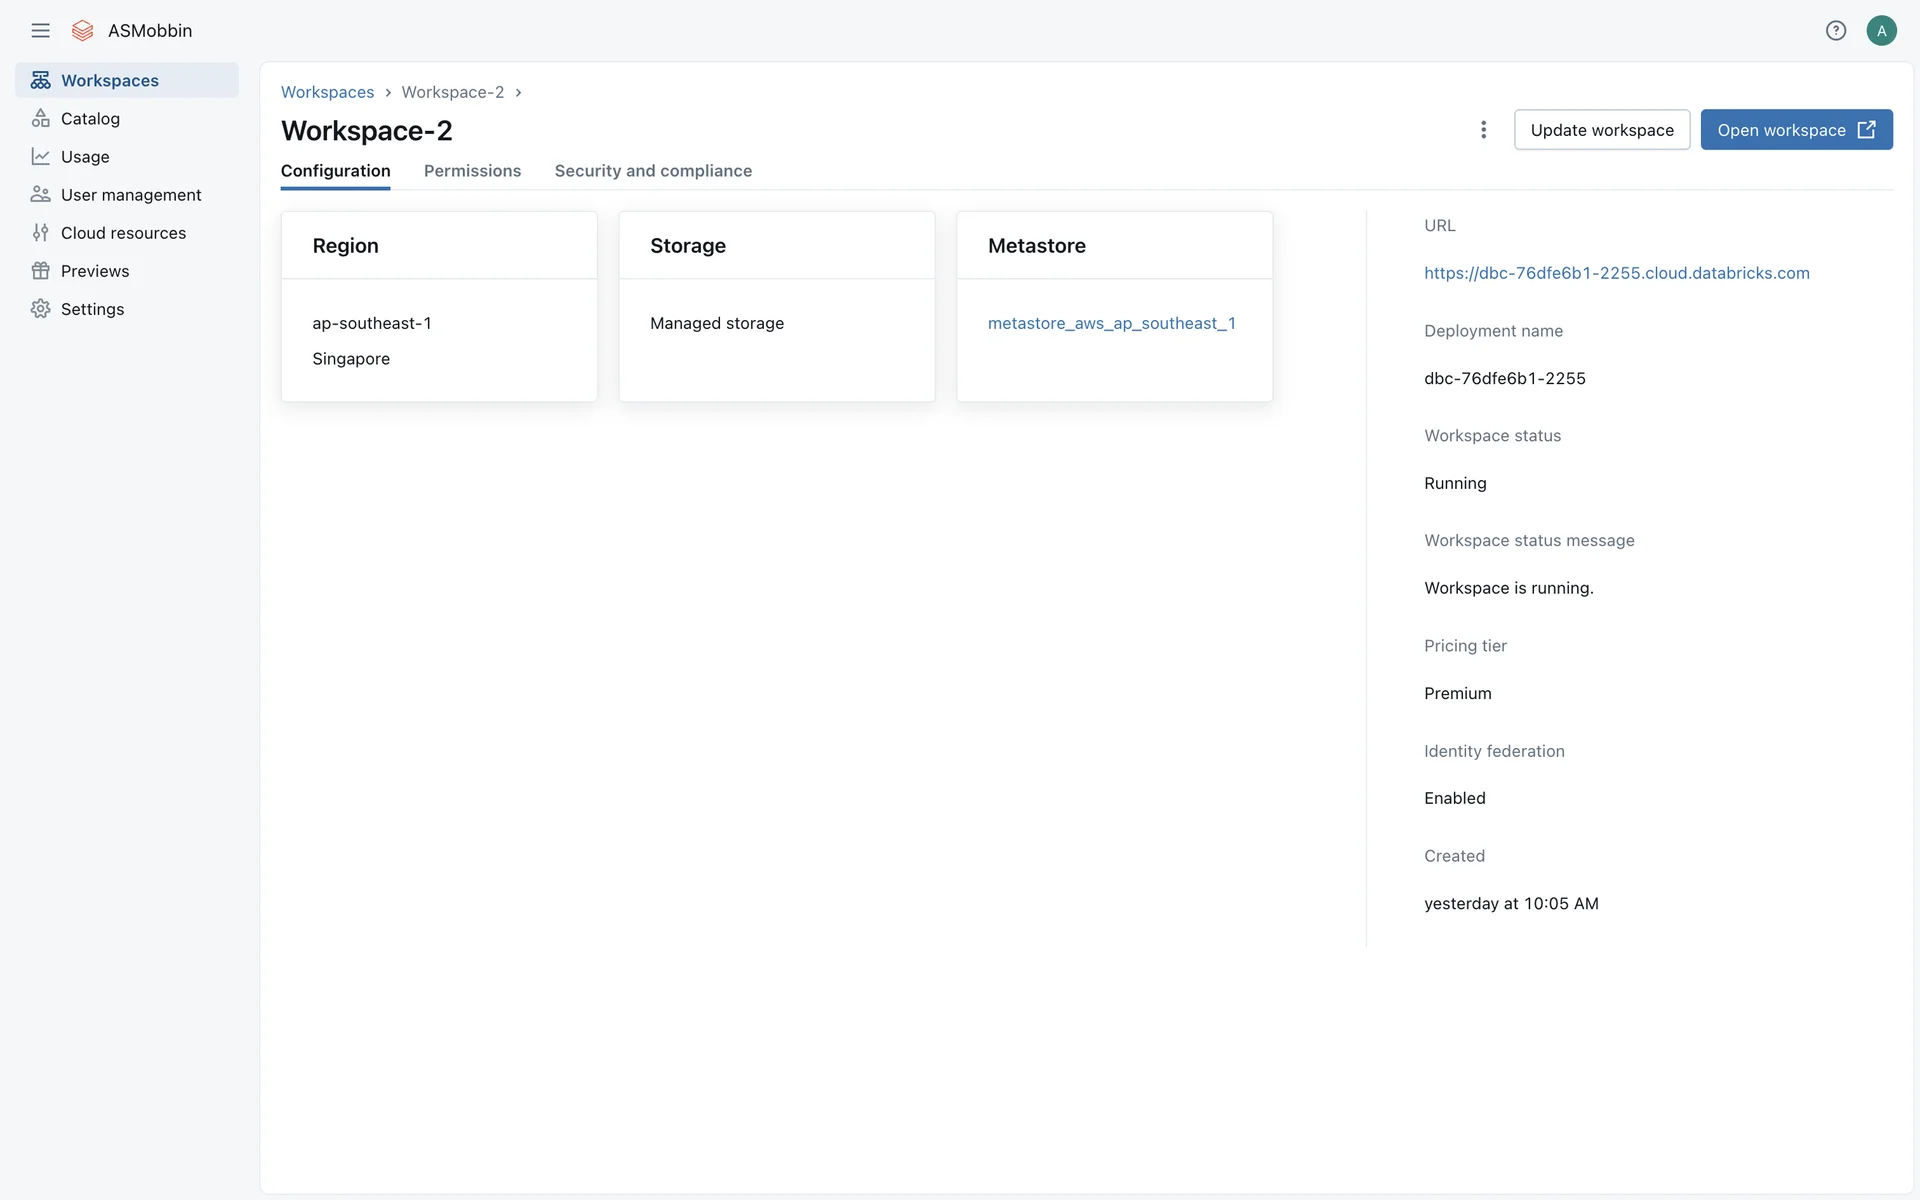Open the workspace databricks URL link
1920x1200 pixels.
[x=1616, y=273]
